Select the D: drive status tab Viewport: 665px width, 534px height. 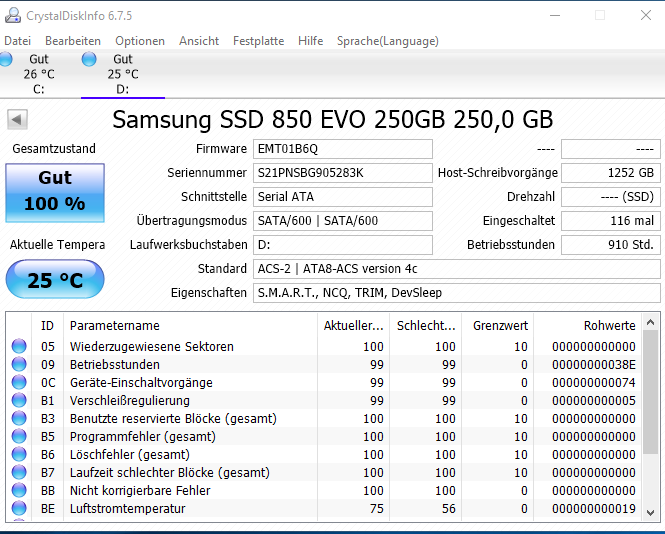(x=123, y=74)
